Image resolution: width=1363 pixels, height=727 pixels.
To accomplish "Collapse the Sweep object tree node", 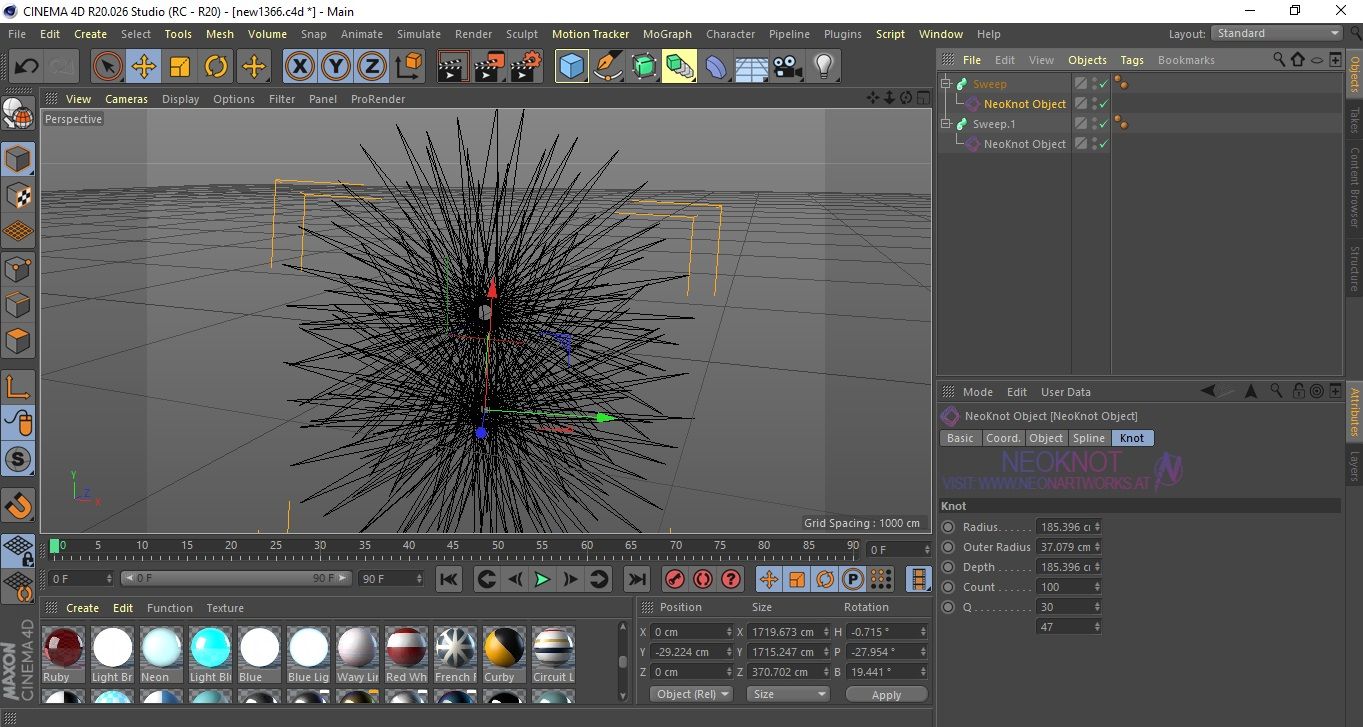I will (x=947, y=84).
